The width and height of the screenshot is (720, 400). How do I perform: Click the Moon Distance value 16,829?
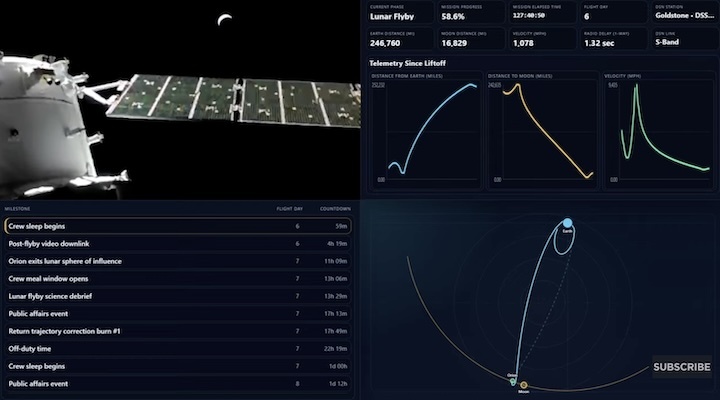click(454, 43)
